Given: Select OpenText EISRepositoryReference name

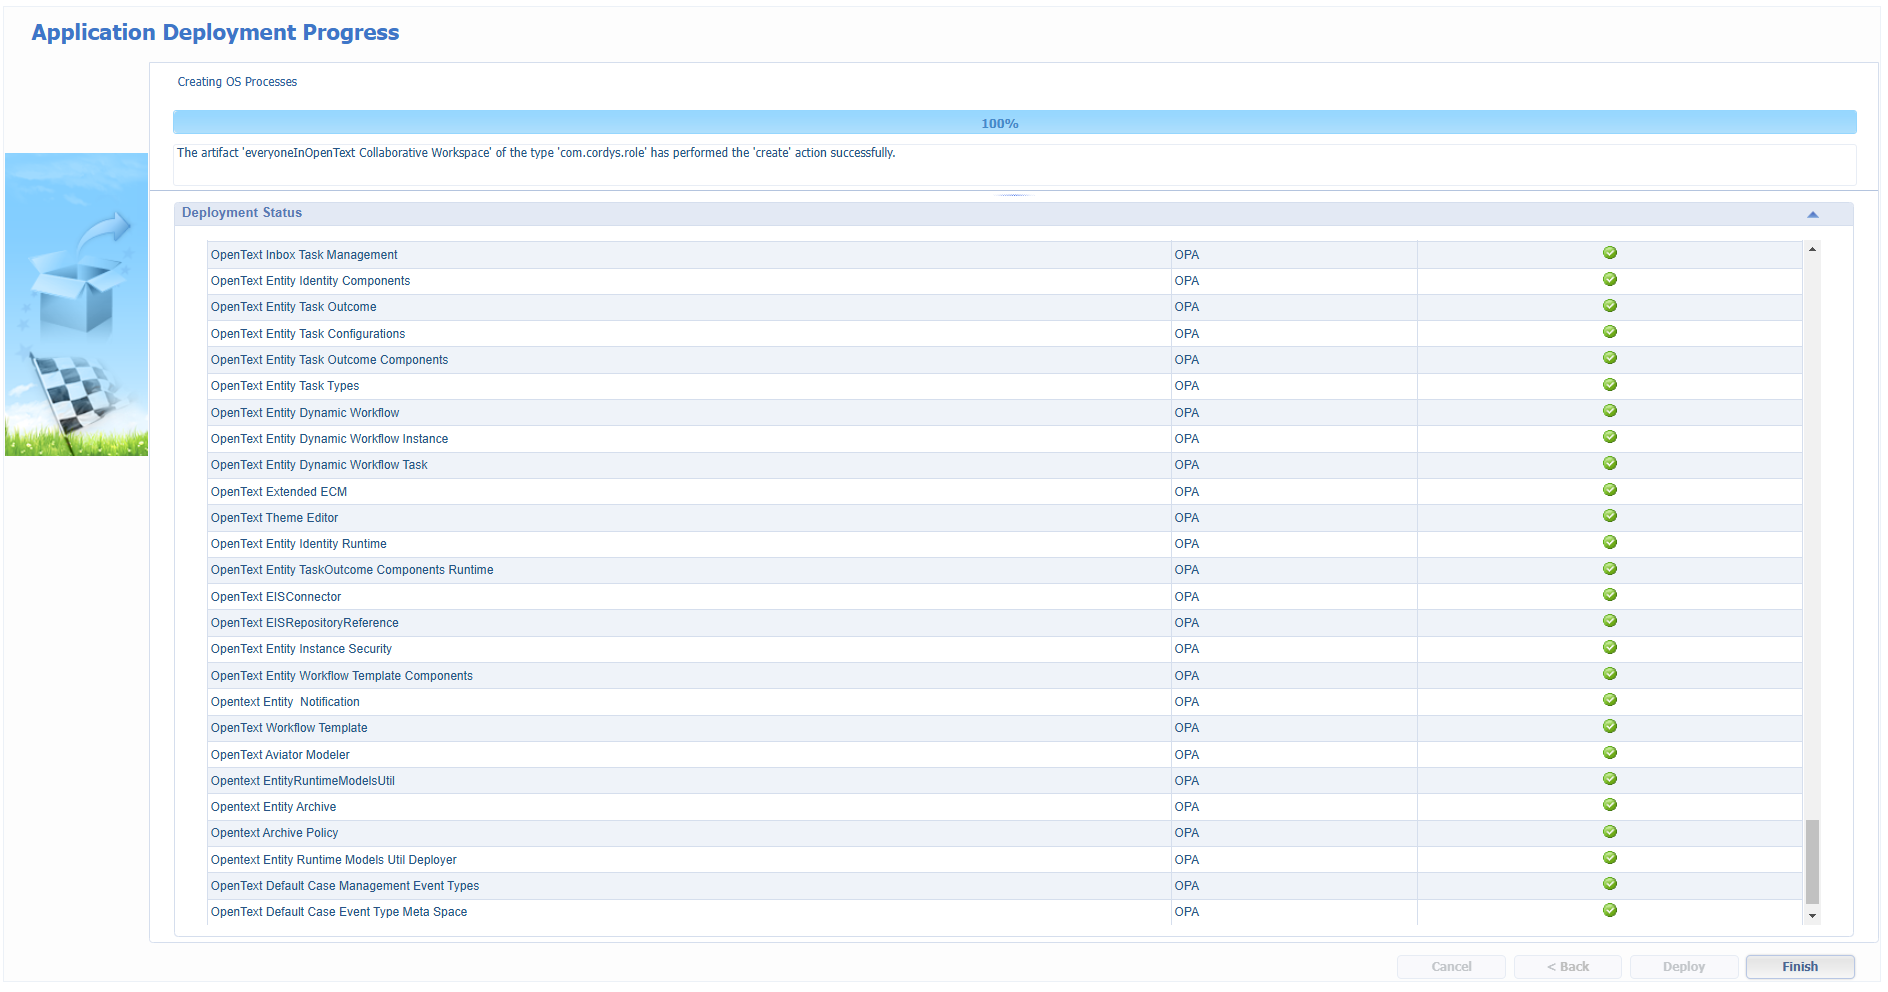Looking at the screenshot, I should pyautogui.click(x=305, y=623).
